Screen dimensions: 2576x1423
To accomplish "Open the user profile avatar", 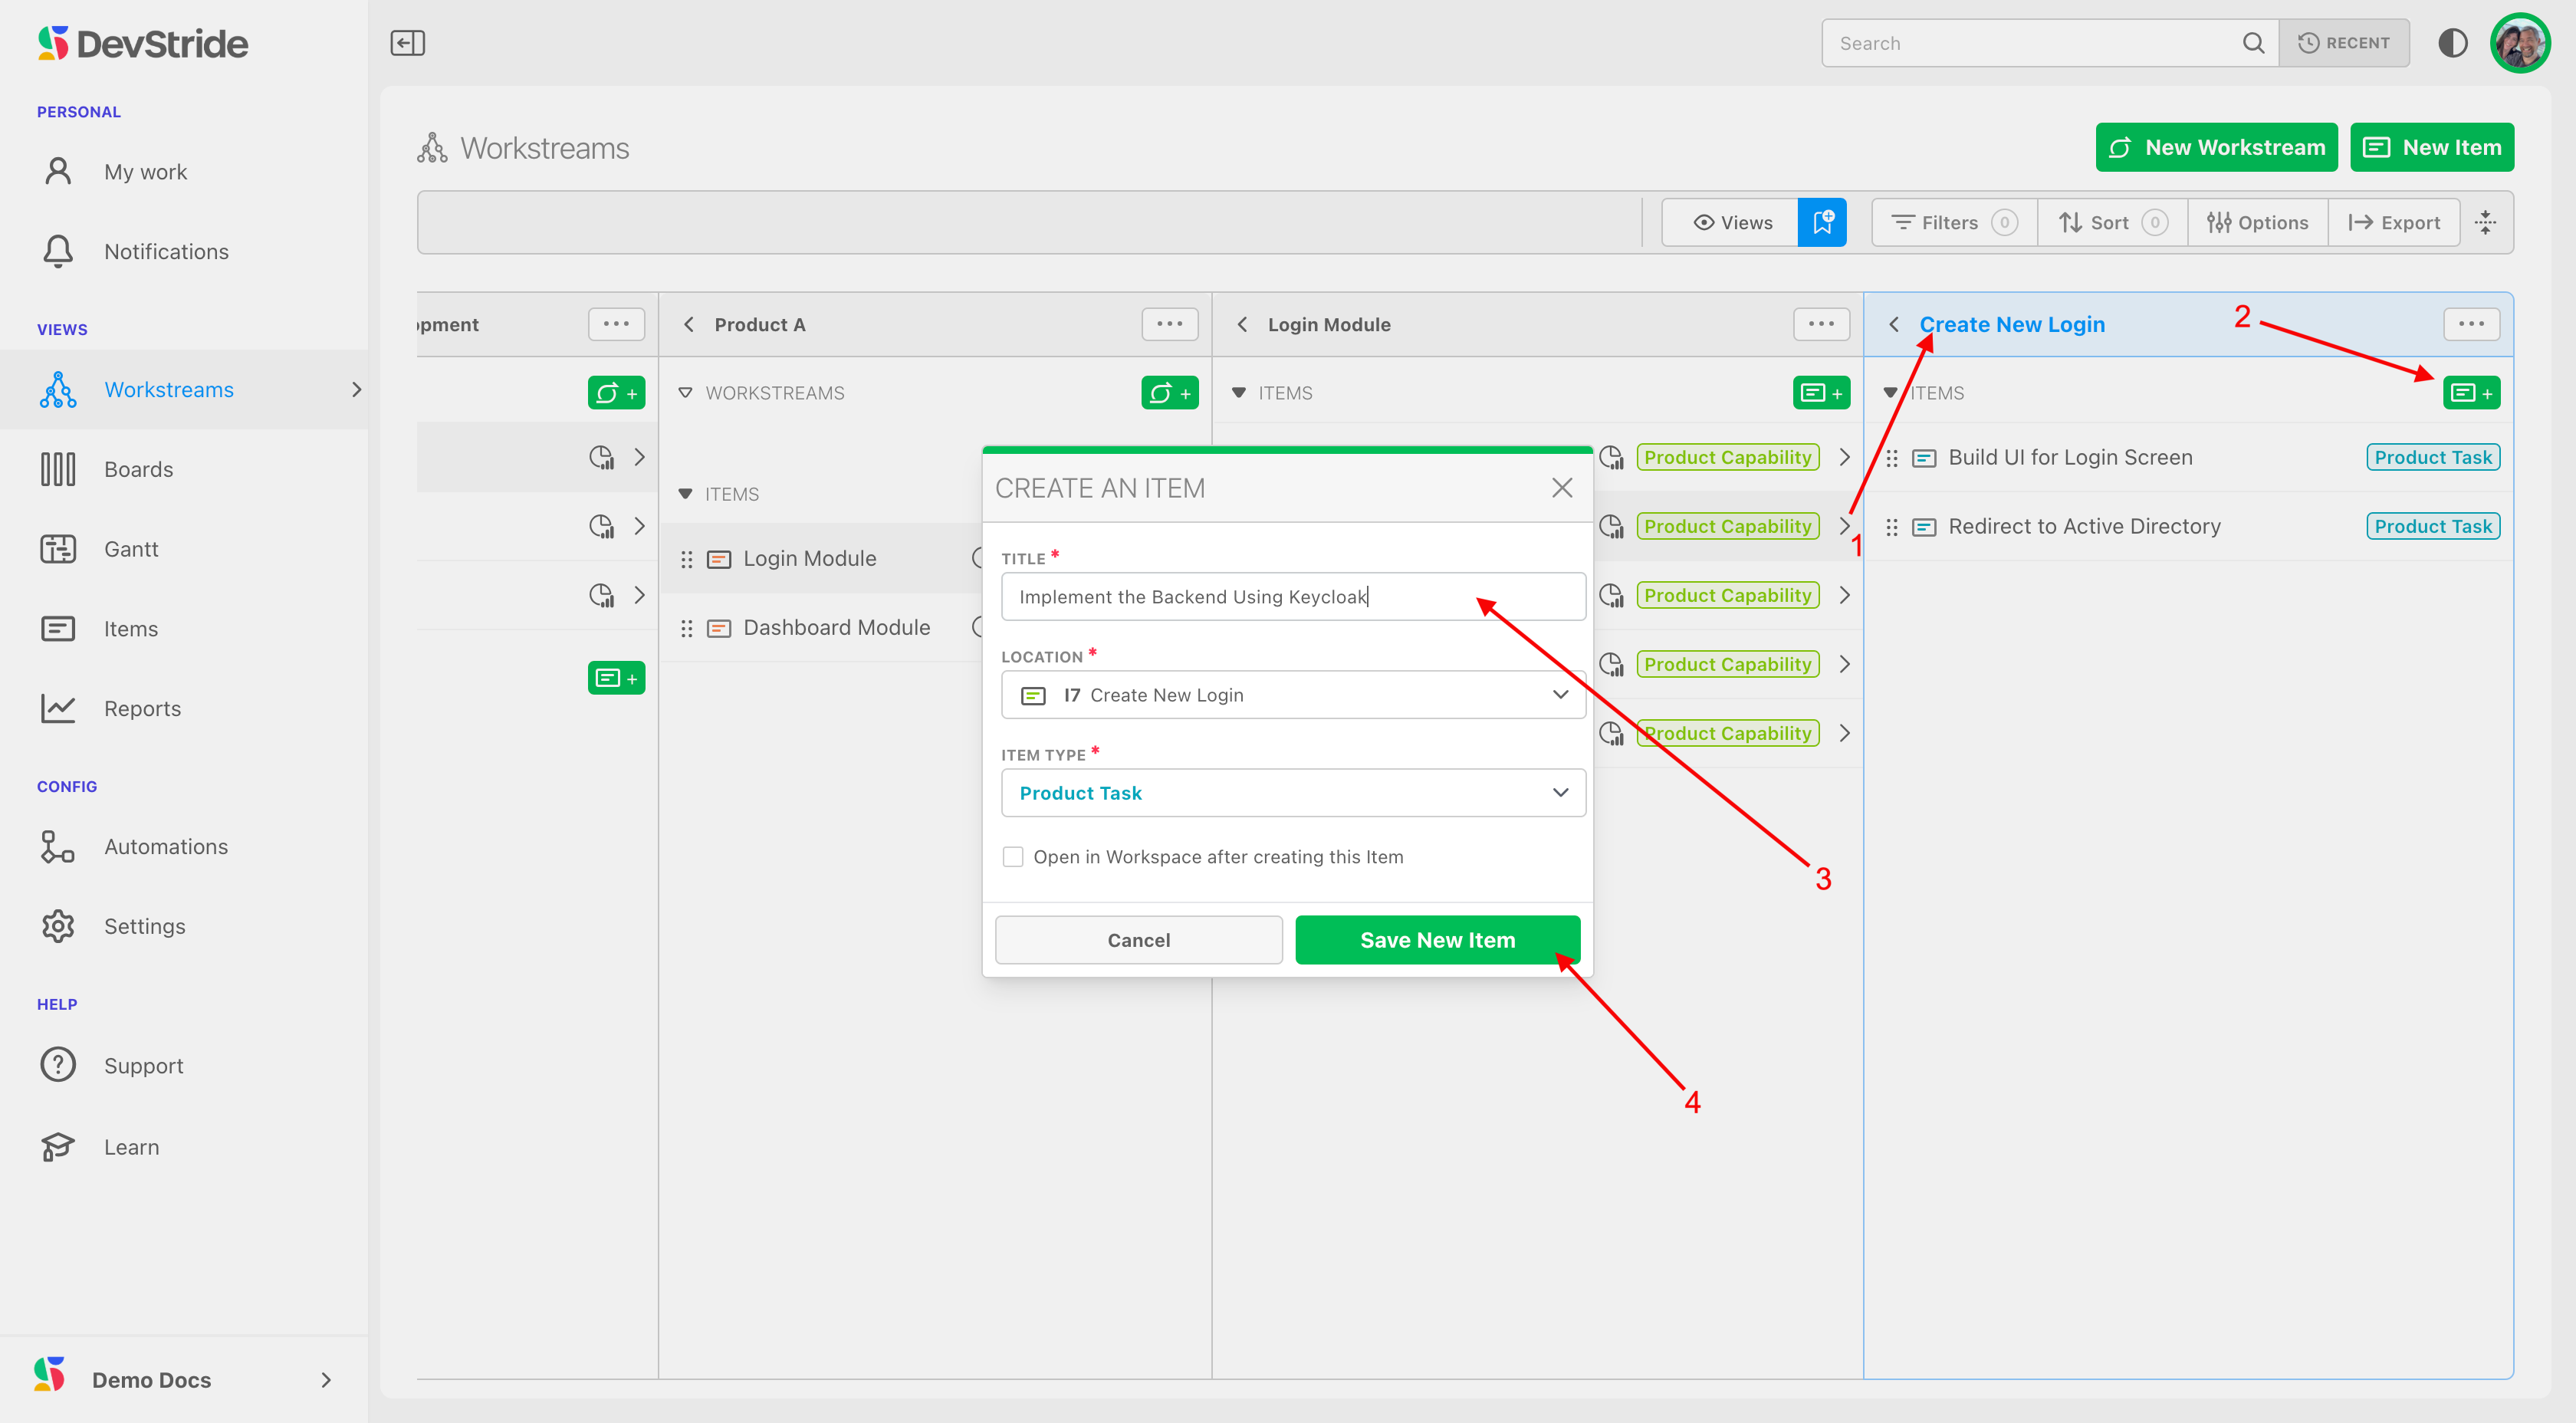I will [2519, 43].
